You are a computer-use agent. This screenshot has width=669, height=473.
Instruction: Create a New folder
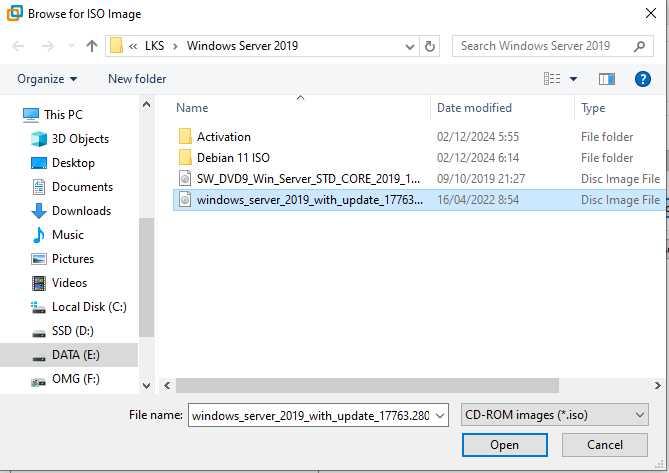coord(137,79)
